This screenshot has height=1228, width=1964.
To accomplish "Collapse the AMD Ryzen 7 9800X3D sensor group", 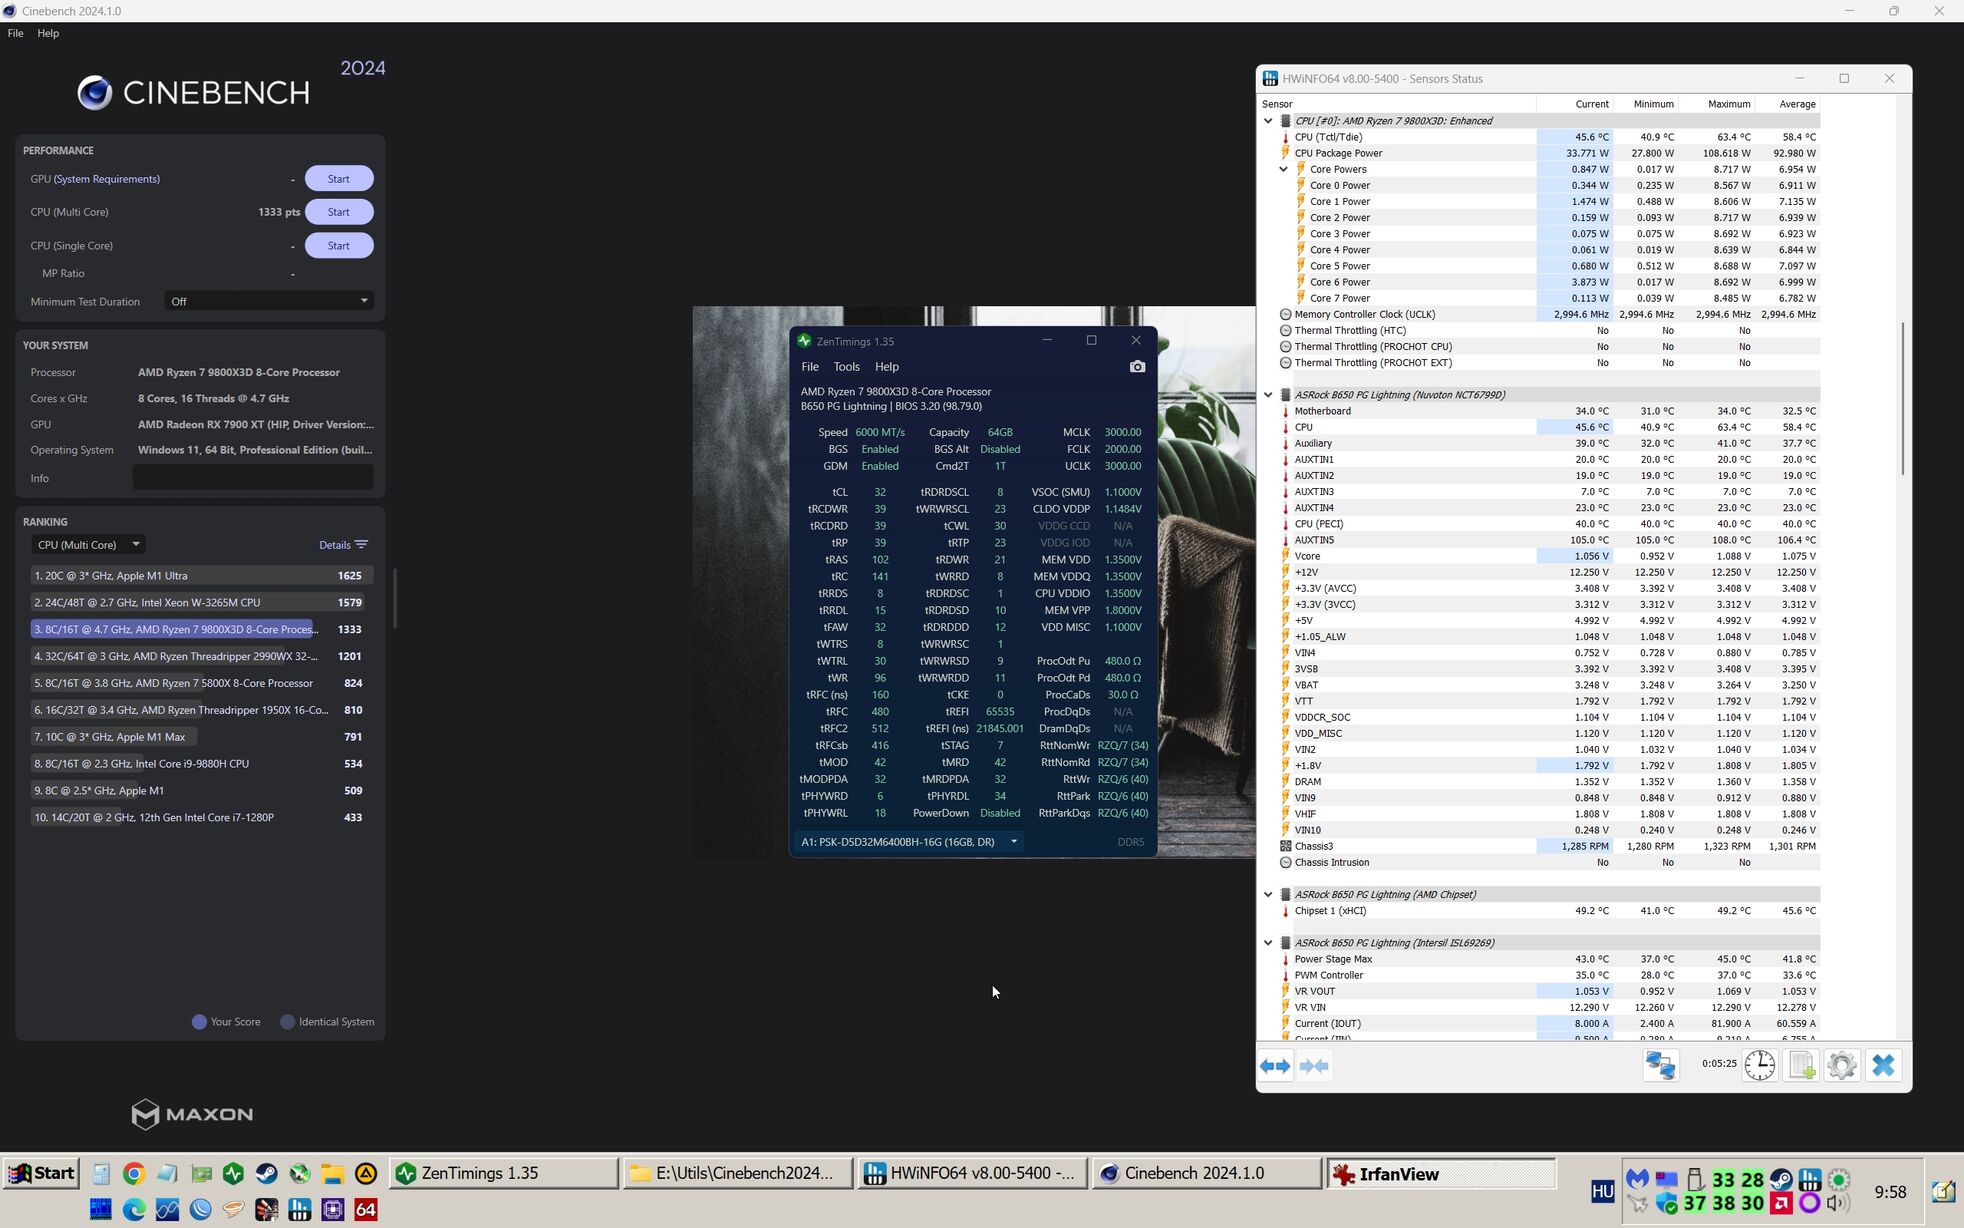I will click(x=1268, y=121).
